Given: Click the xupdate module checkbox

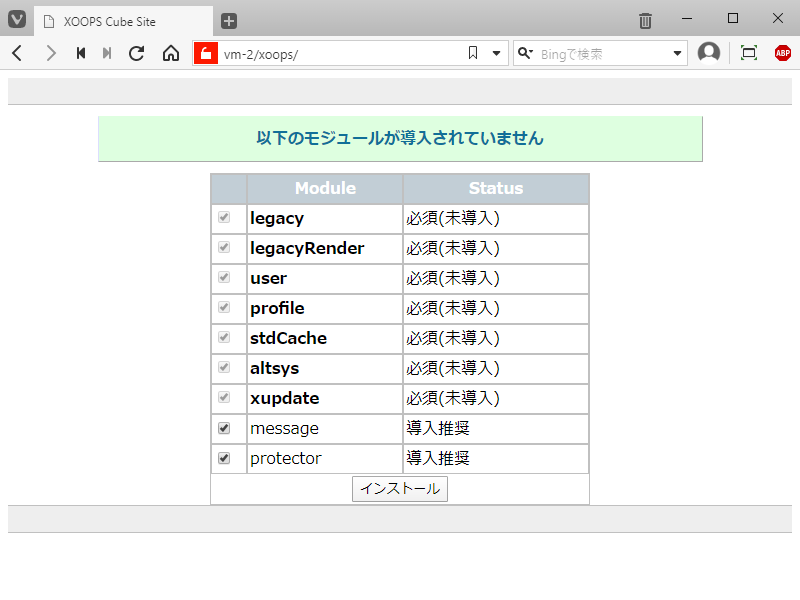Looking at the screenshot, I should (x=223, y=397).
